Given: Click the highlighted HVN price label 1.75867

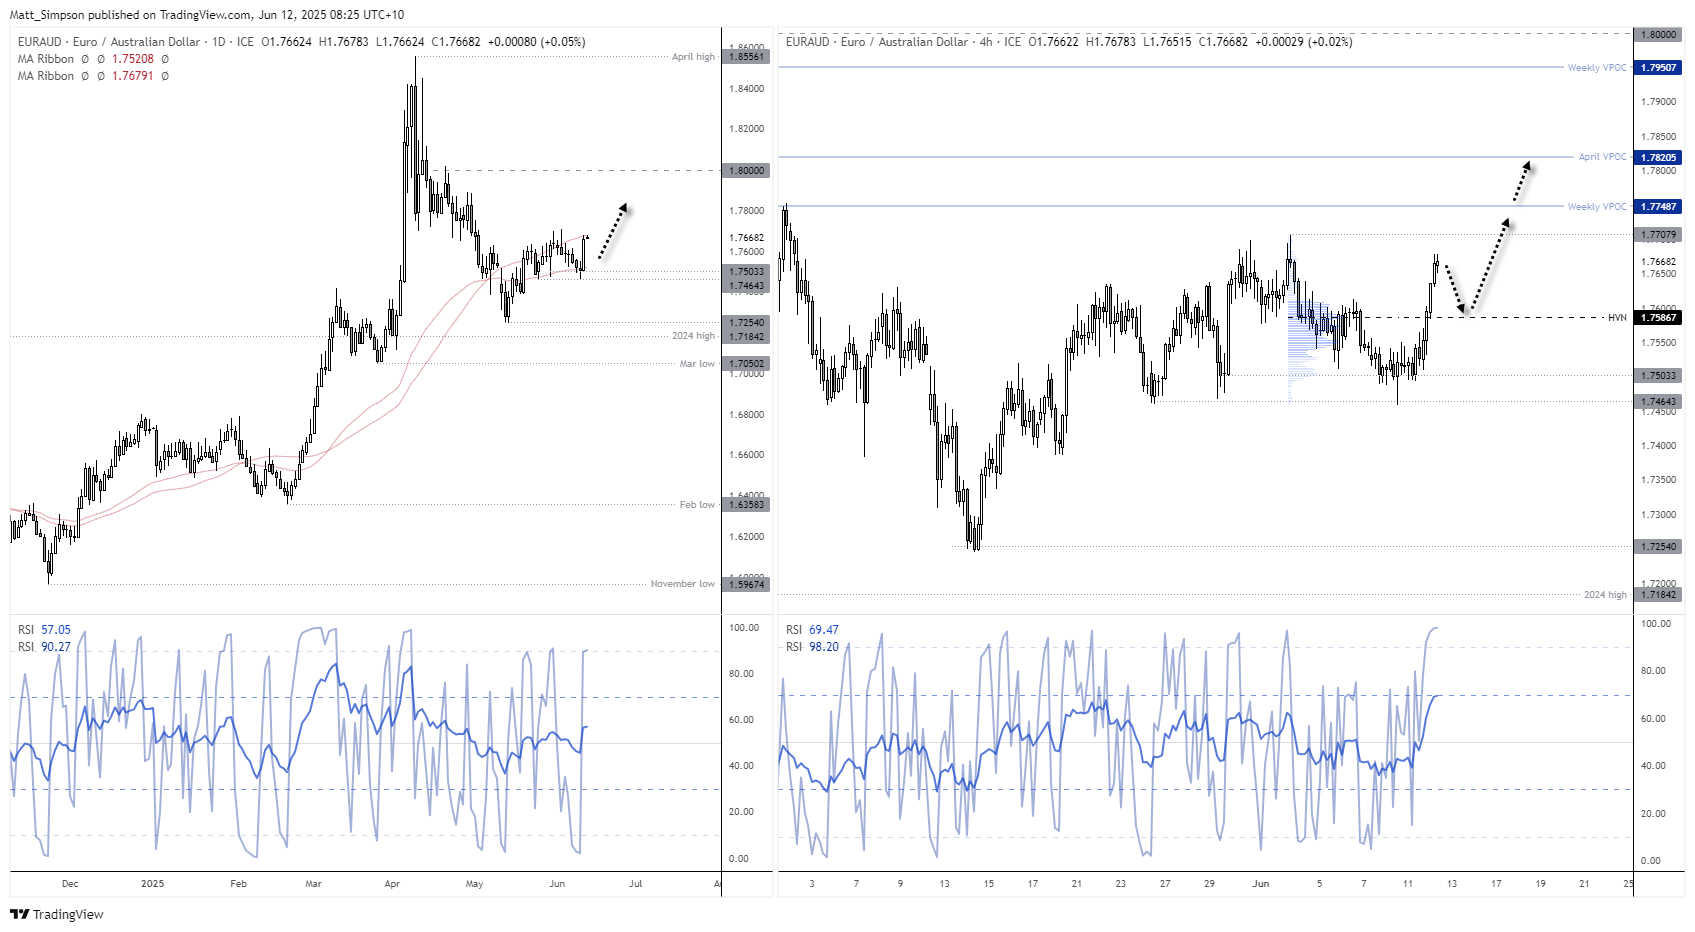Looking at the screenshot, I should click(1660, 317).
